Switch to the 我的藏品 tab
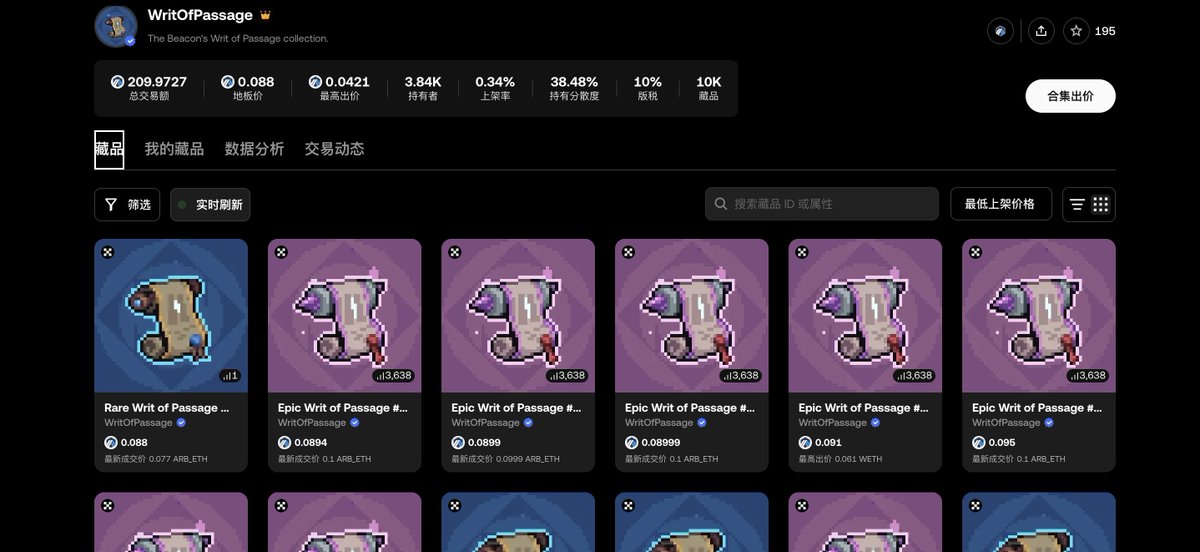 174,149
